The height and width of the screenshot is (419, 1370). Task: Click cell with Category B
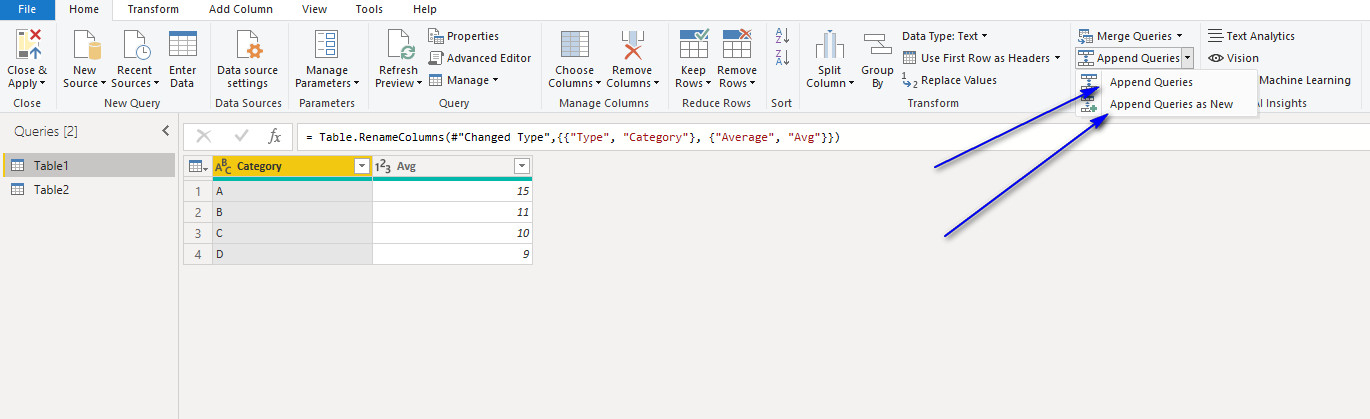[292, 212]
